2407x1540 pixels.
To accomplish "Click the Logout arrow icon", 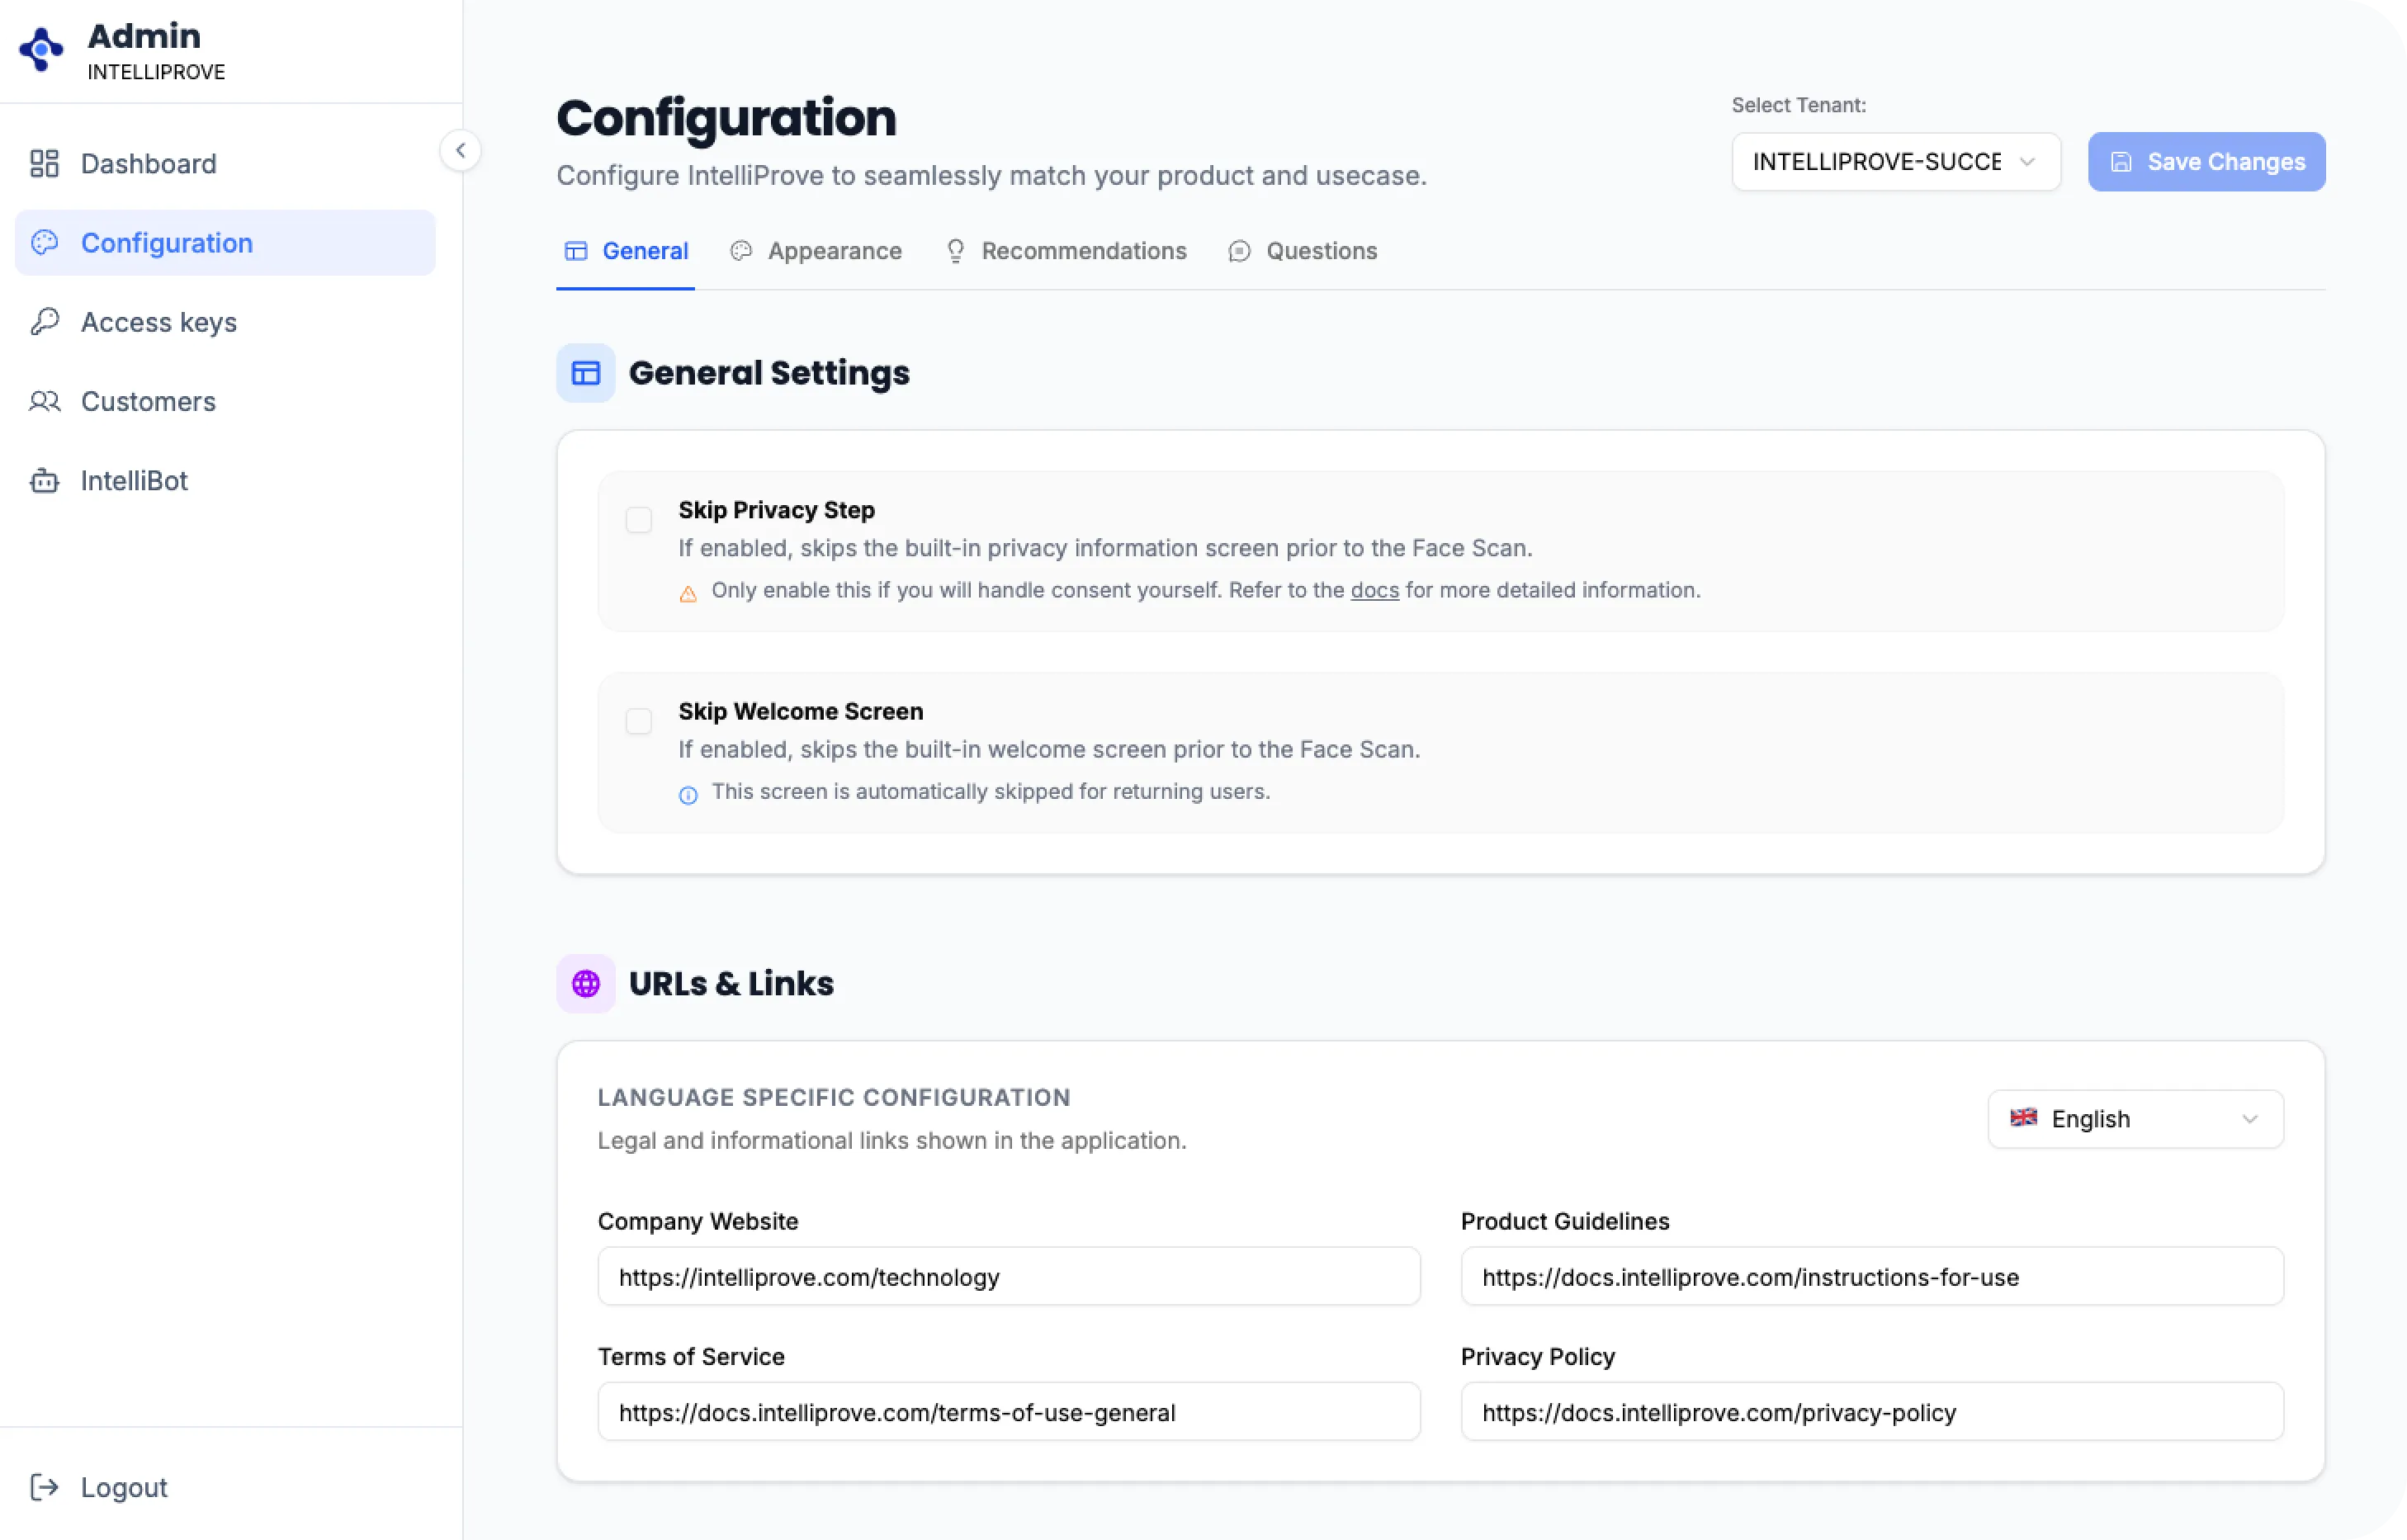I will click(44, 1487).
